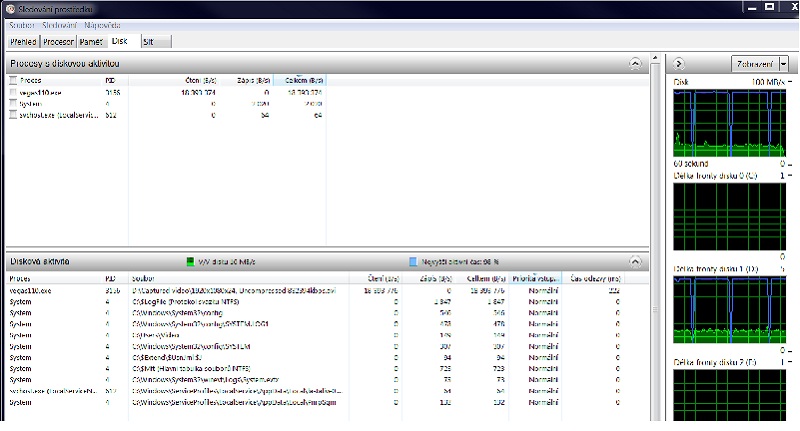Switch to the Procesor tab

point(59,42)
